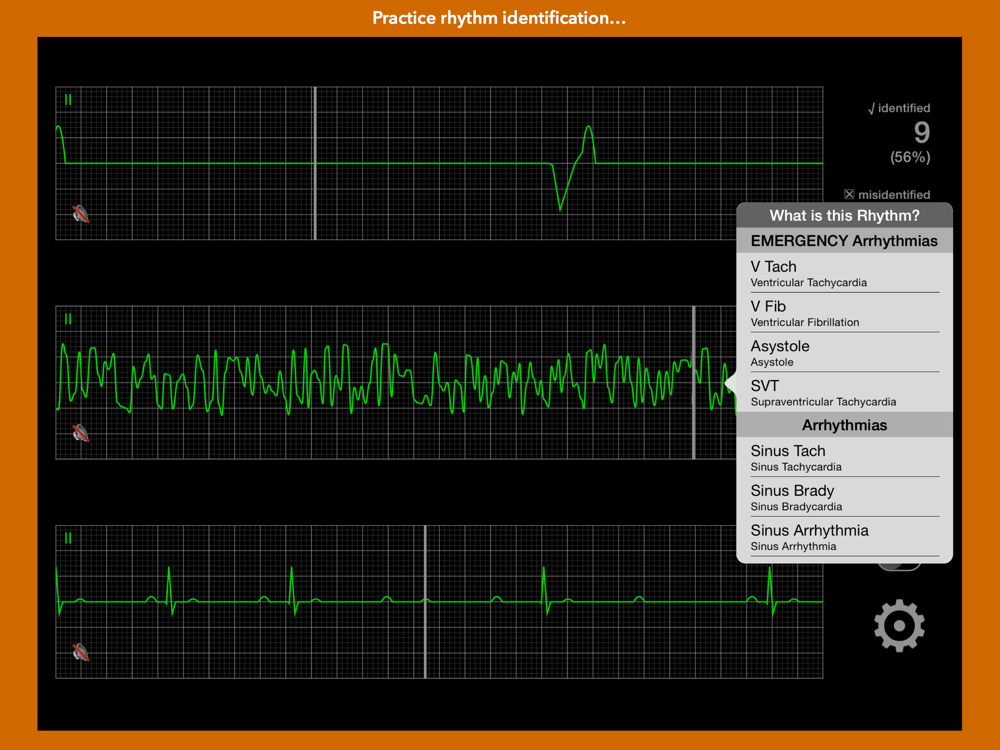Click the 'What is this Rhythm?' title
Viewport: 1000px width, 750px height.
844,216
